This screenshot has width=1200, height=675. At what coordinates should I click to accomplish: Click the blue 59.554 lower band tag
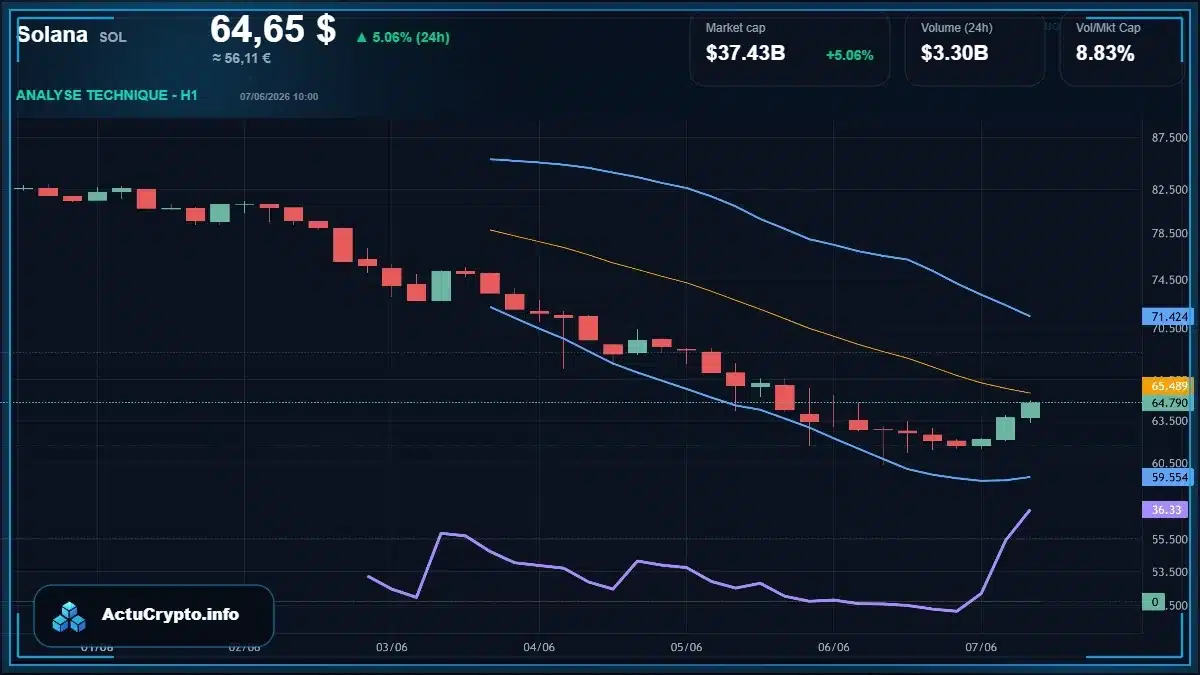(1169, 478)
